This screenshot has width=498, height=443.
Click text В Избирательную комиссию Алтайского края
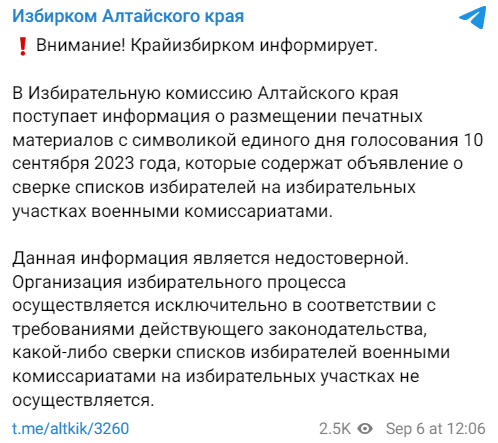(205, 93)
